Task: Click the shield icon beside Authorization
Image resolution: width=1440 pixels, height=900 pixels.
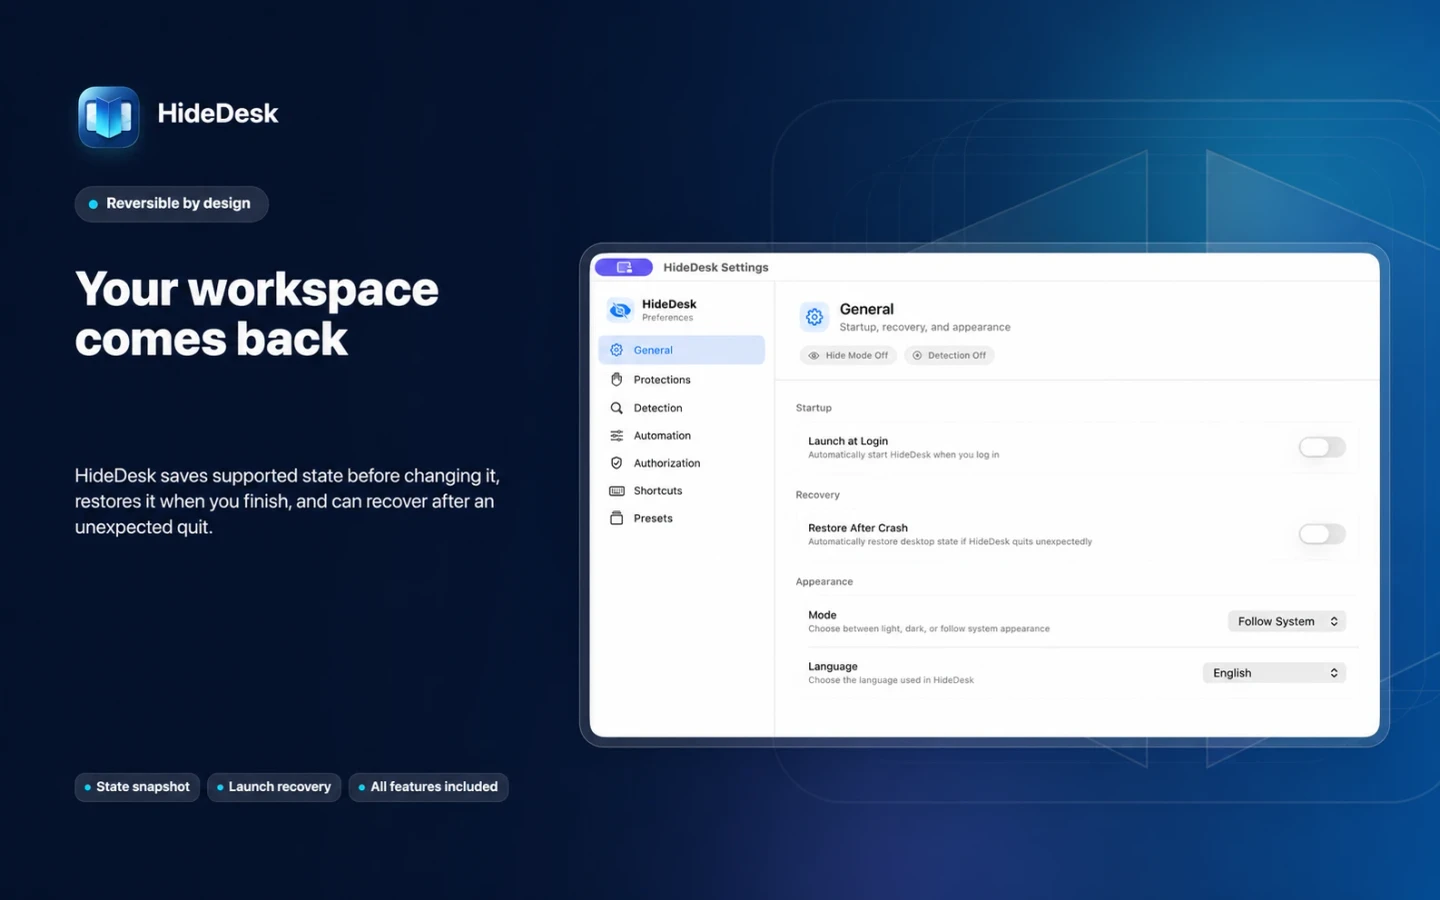Action: [x=616, y=463]
